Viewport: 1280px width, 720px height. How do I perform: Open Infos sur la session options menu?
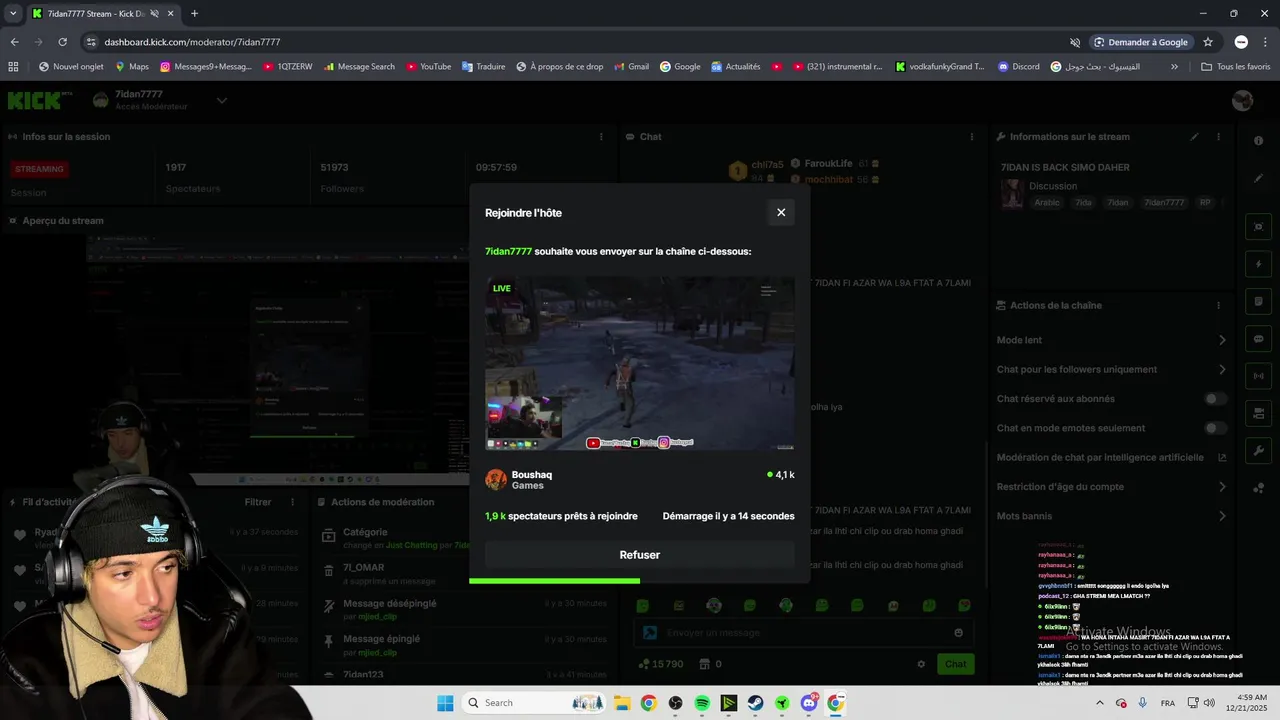[x=601, y=137]
